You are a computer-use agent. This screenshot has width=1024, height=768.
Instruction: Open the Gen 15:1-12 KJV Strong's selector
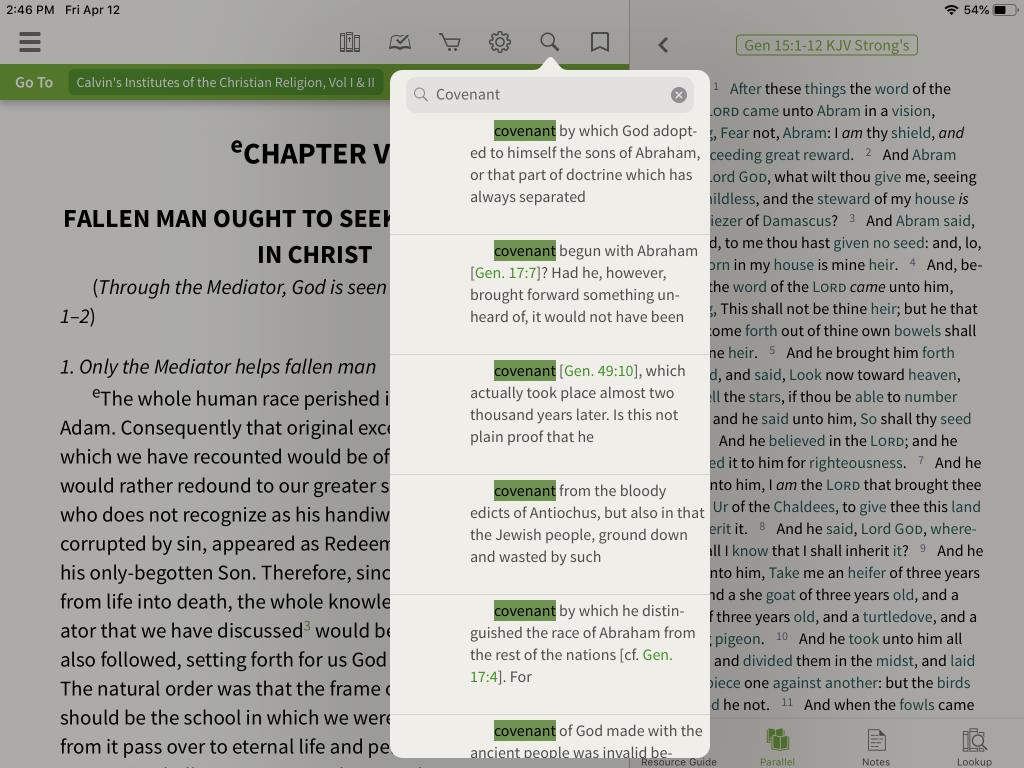pos(827,45)
